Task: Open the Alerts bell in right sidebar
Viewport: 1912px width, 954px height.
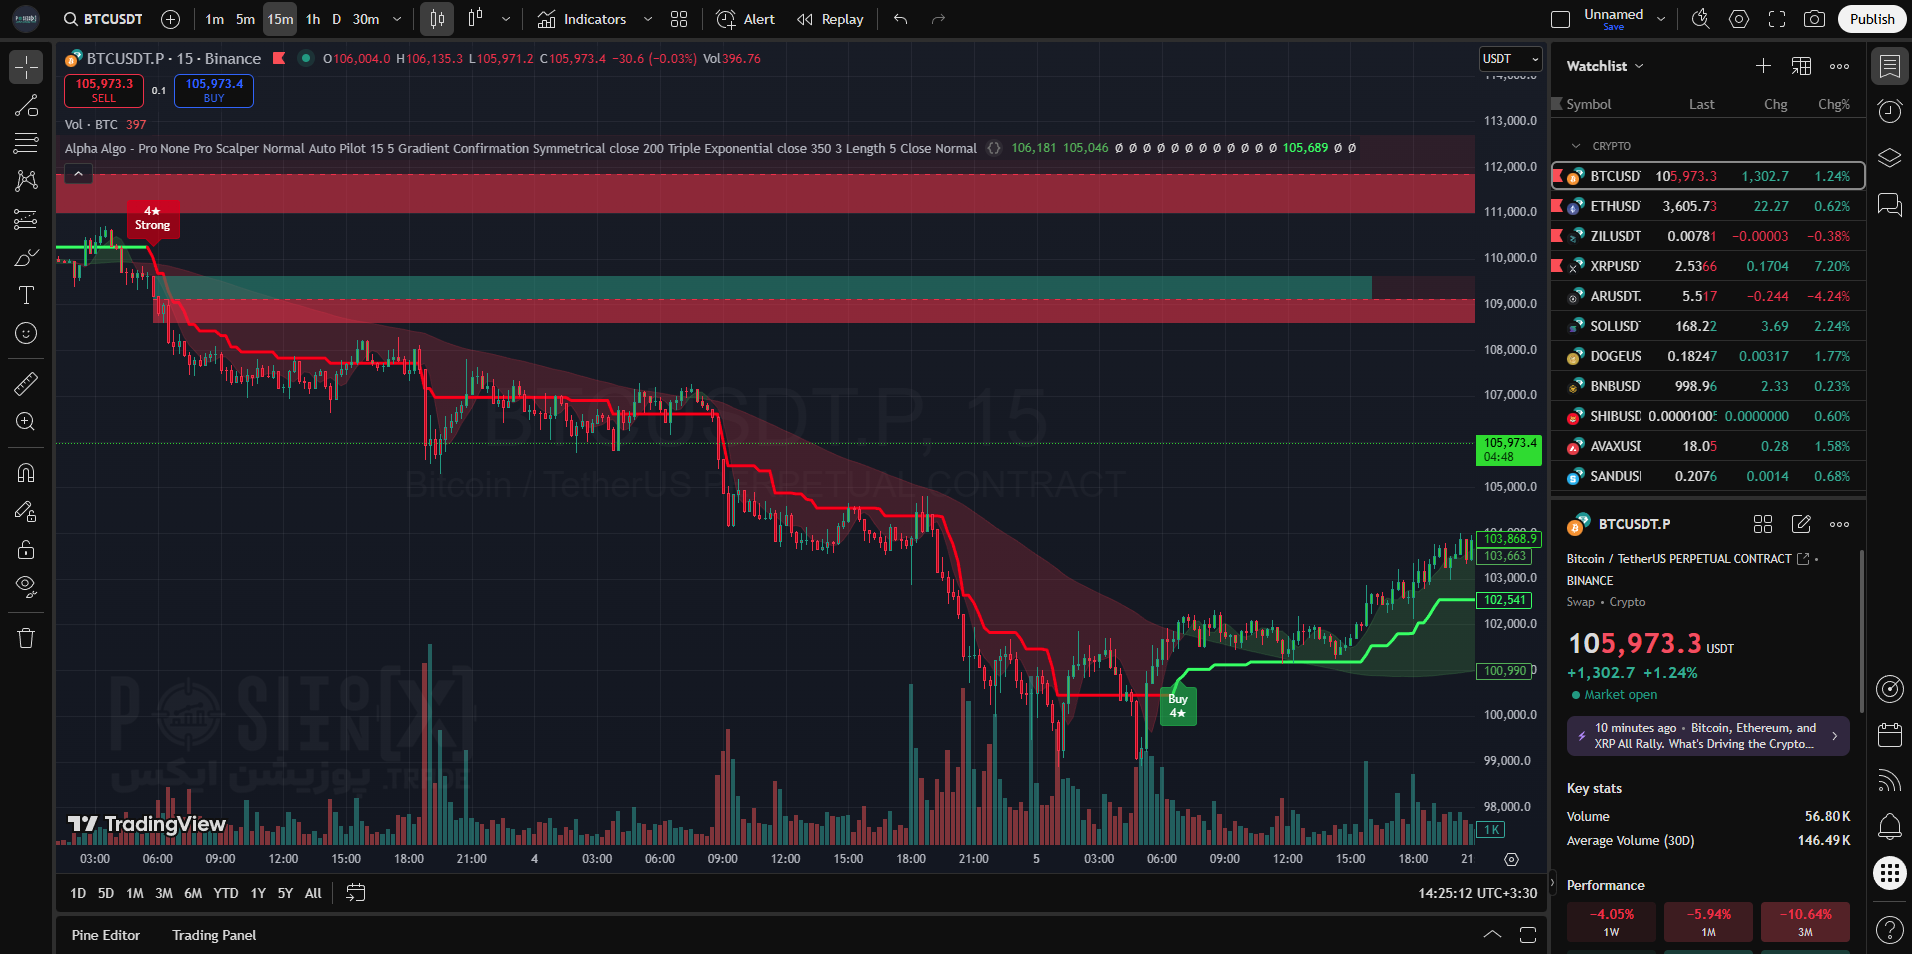Action: coord(1889,826)
